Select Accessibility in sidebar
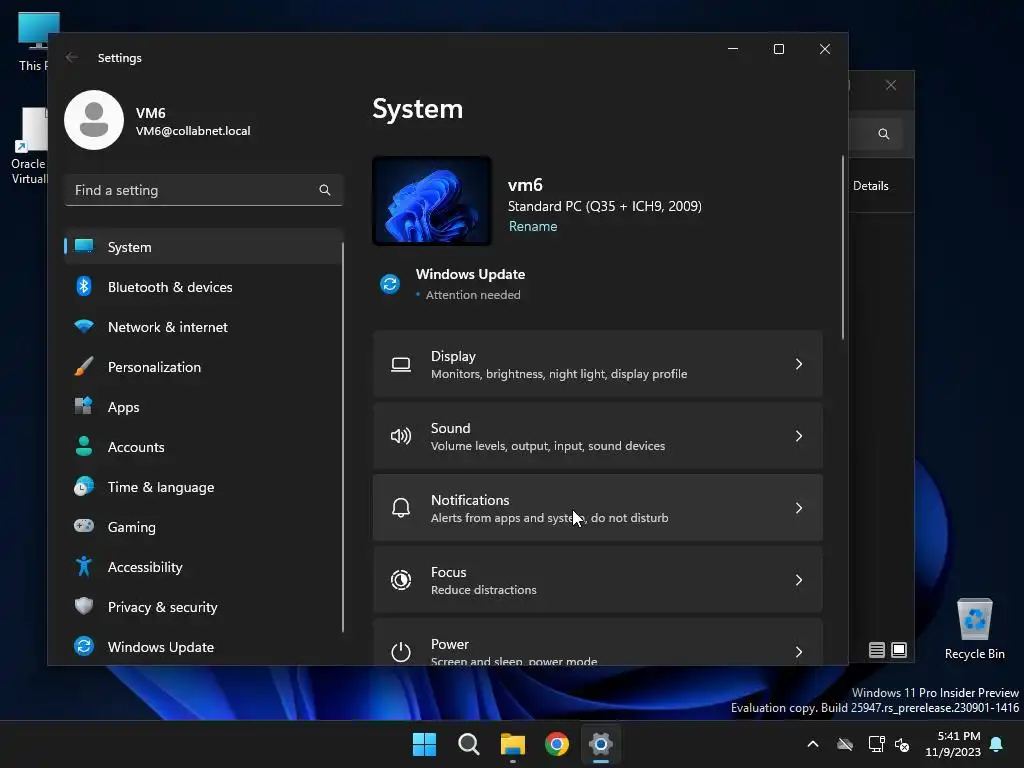Image resolution: width=1024 pixels, height=768 pixels. click(203, 567)
